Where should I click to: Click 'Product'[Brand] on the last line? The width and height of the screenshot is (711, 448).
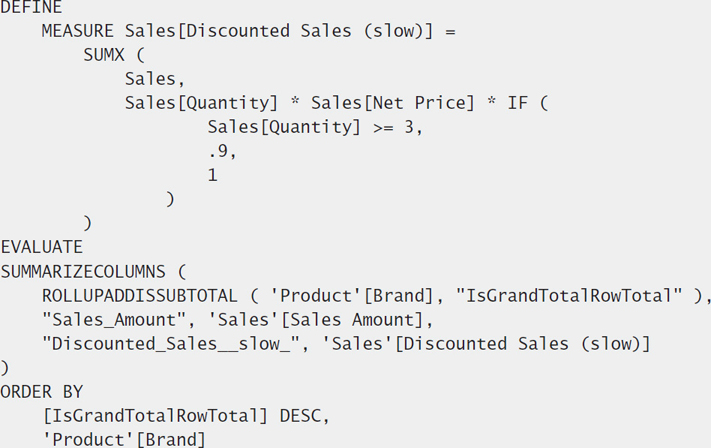coord(124,439)
